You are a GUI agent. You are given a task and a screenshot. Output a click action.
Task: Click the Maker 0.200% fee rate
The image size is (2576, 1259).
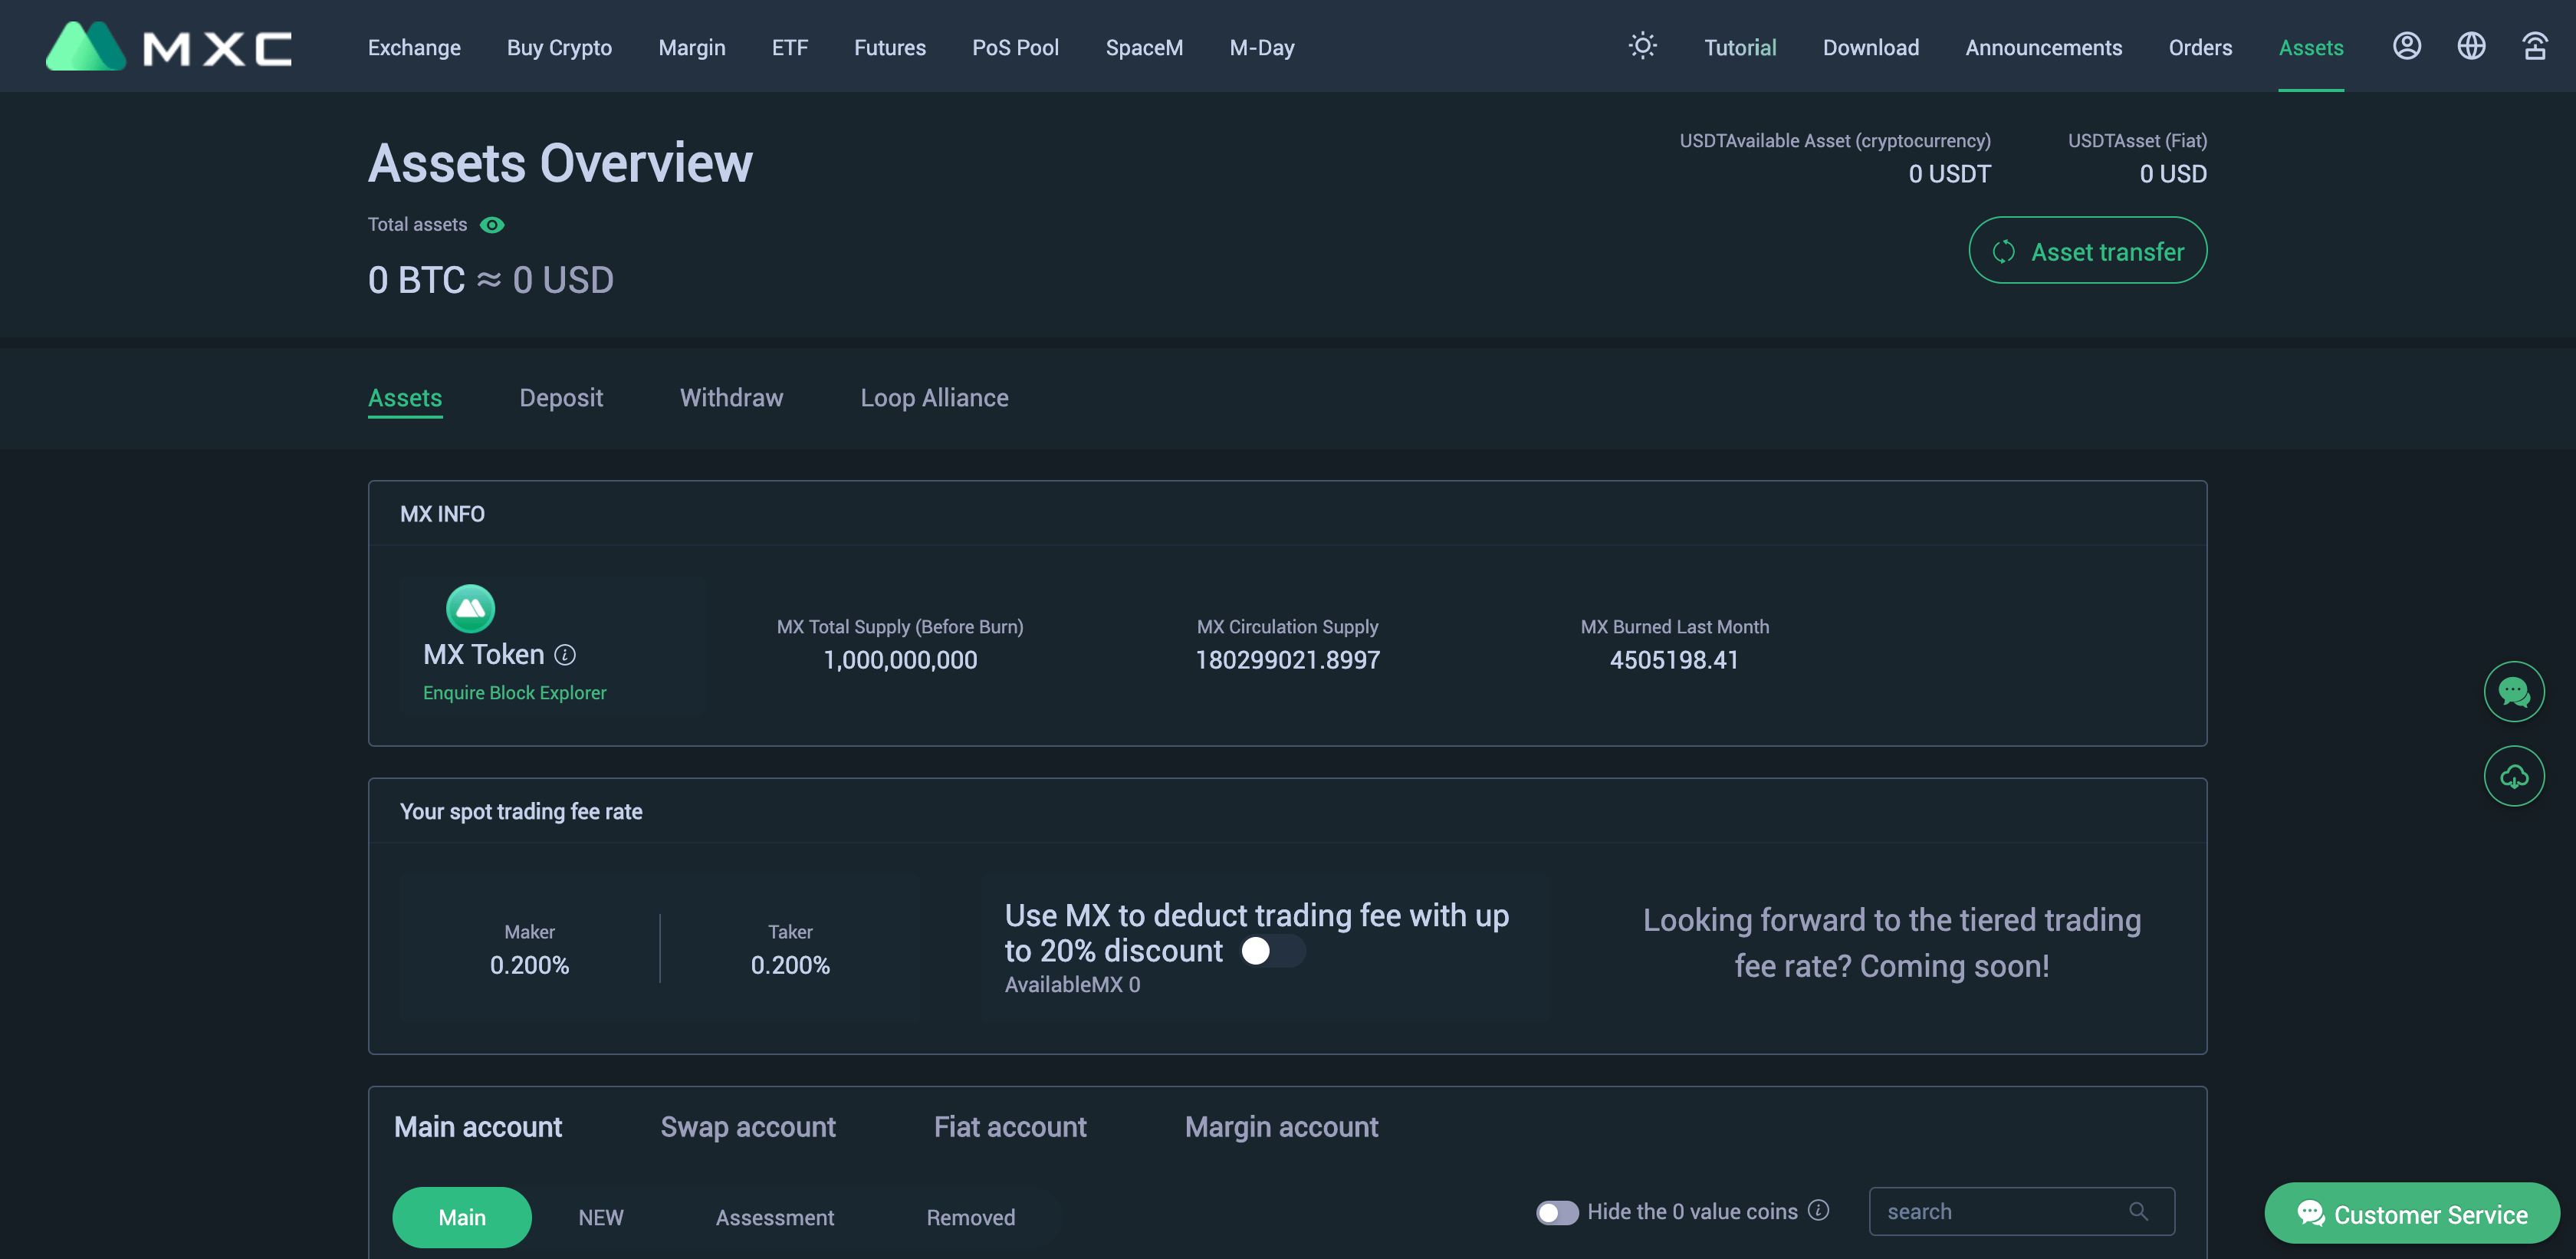[x=529, y=965]
